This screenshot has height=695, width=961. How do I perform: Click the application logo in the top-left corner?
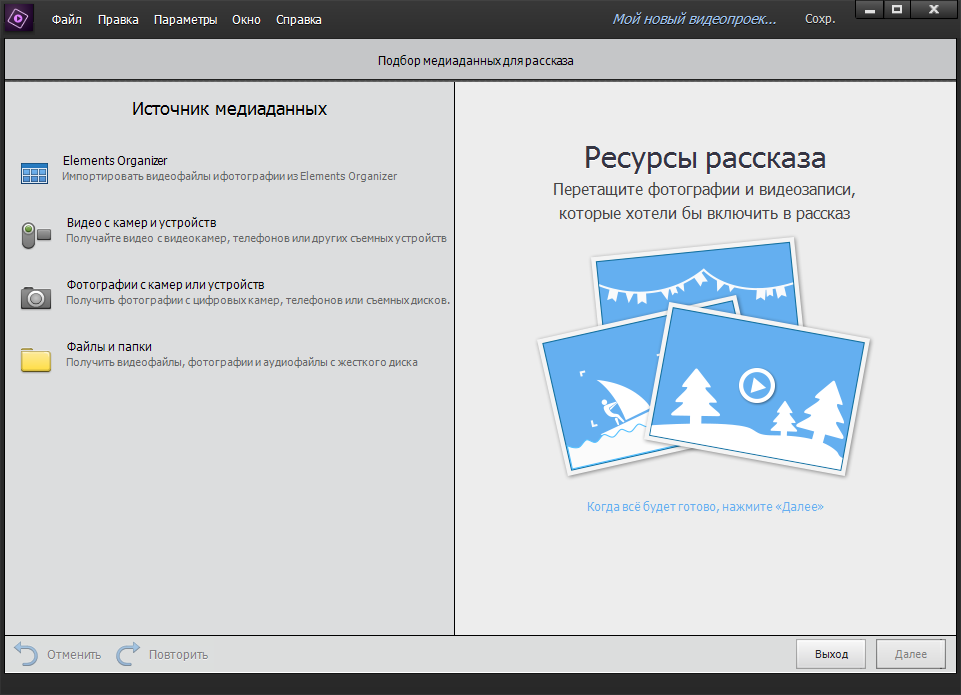(x=17, y=17)
